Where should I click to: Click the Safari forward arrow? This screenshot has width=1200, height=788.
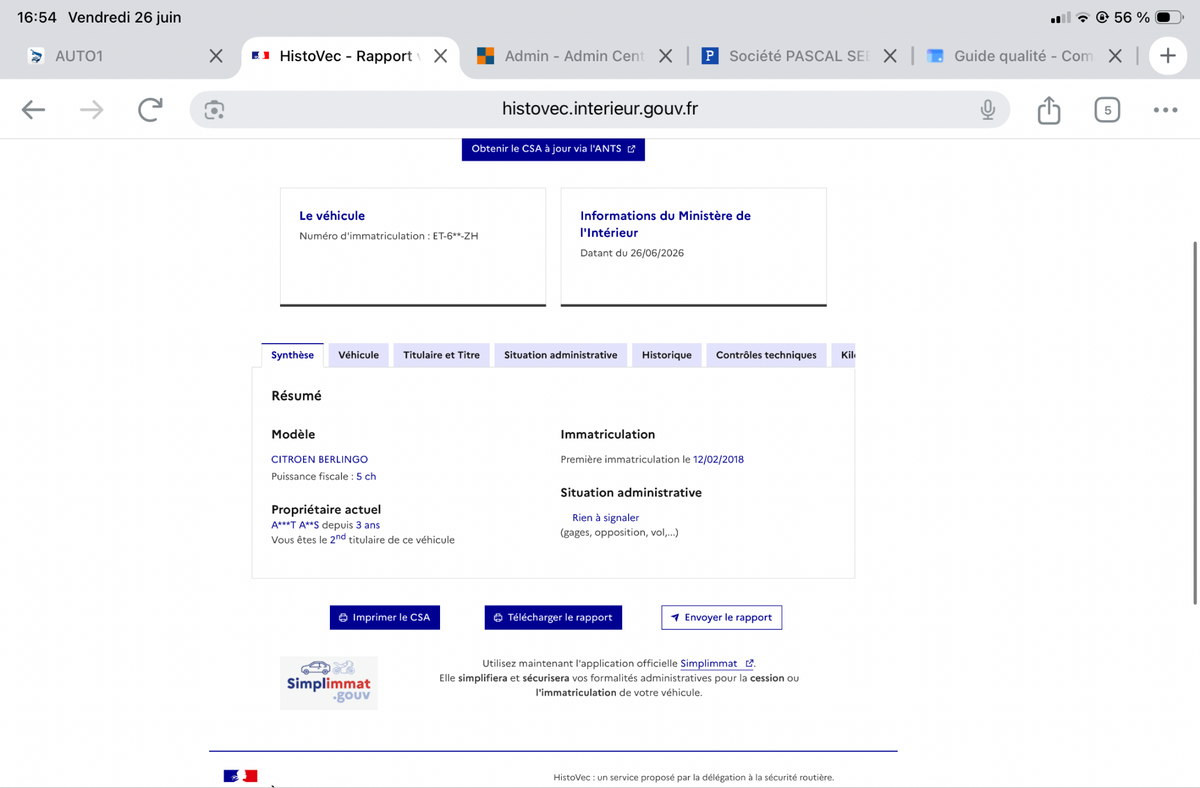coord(91,110)
